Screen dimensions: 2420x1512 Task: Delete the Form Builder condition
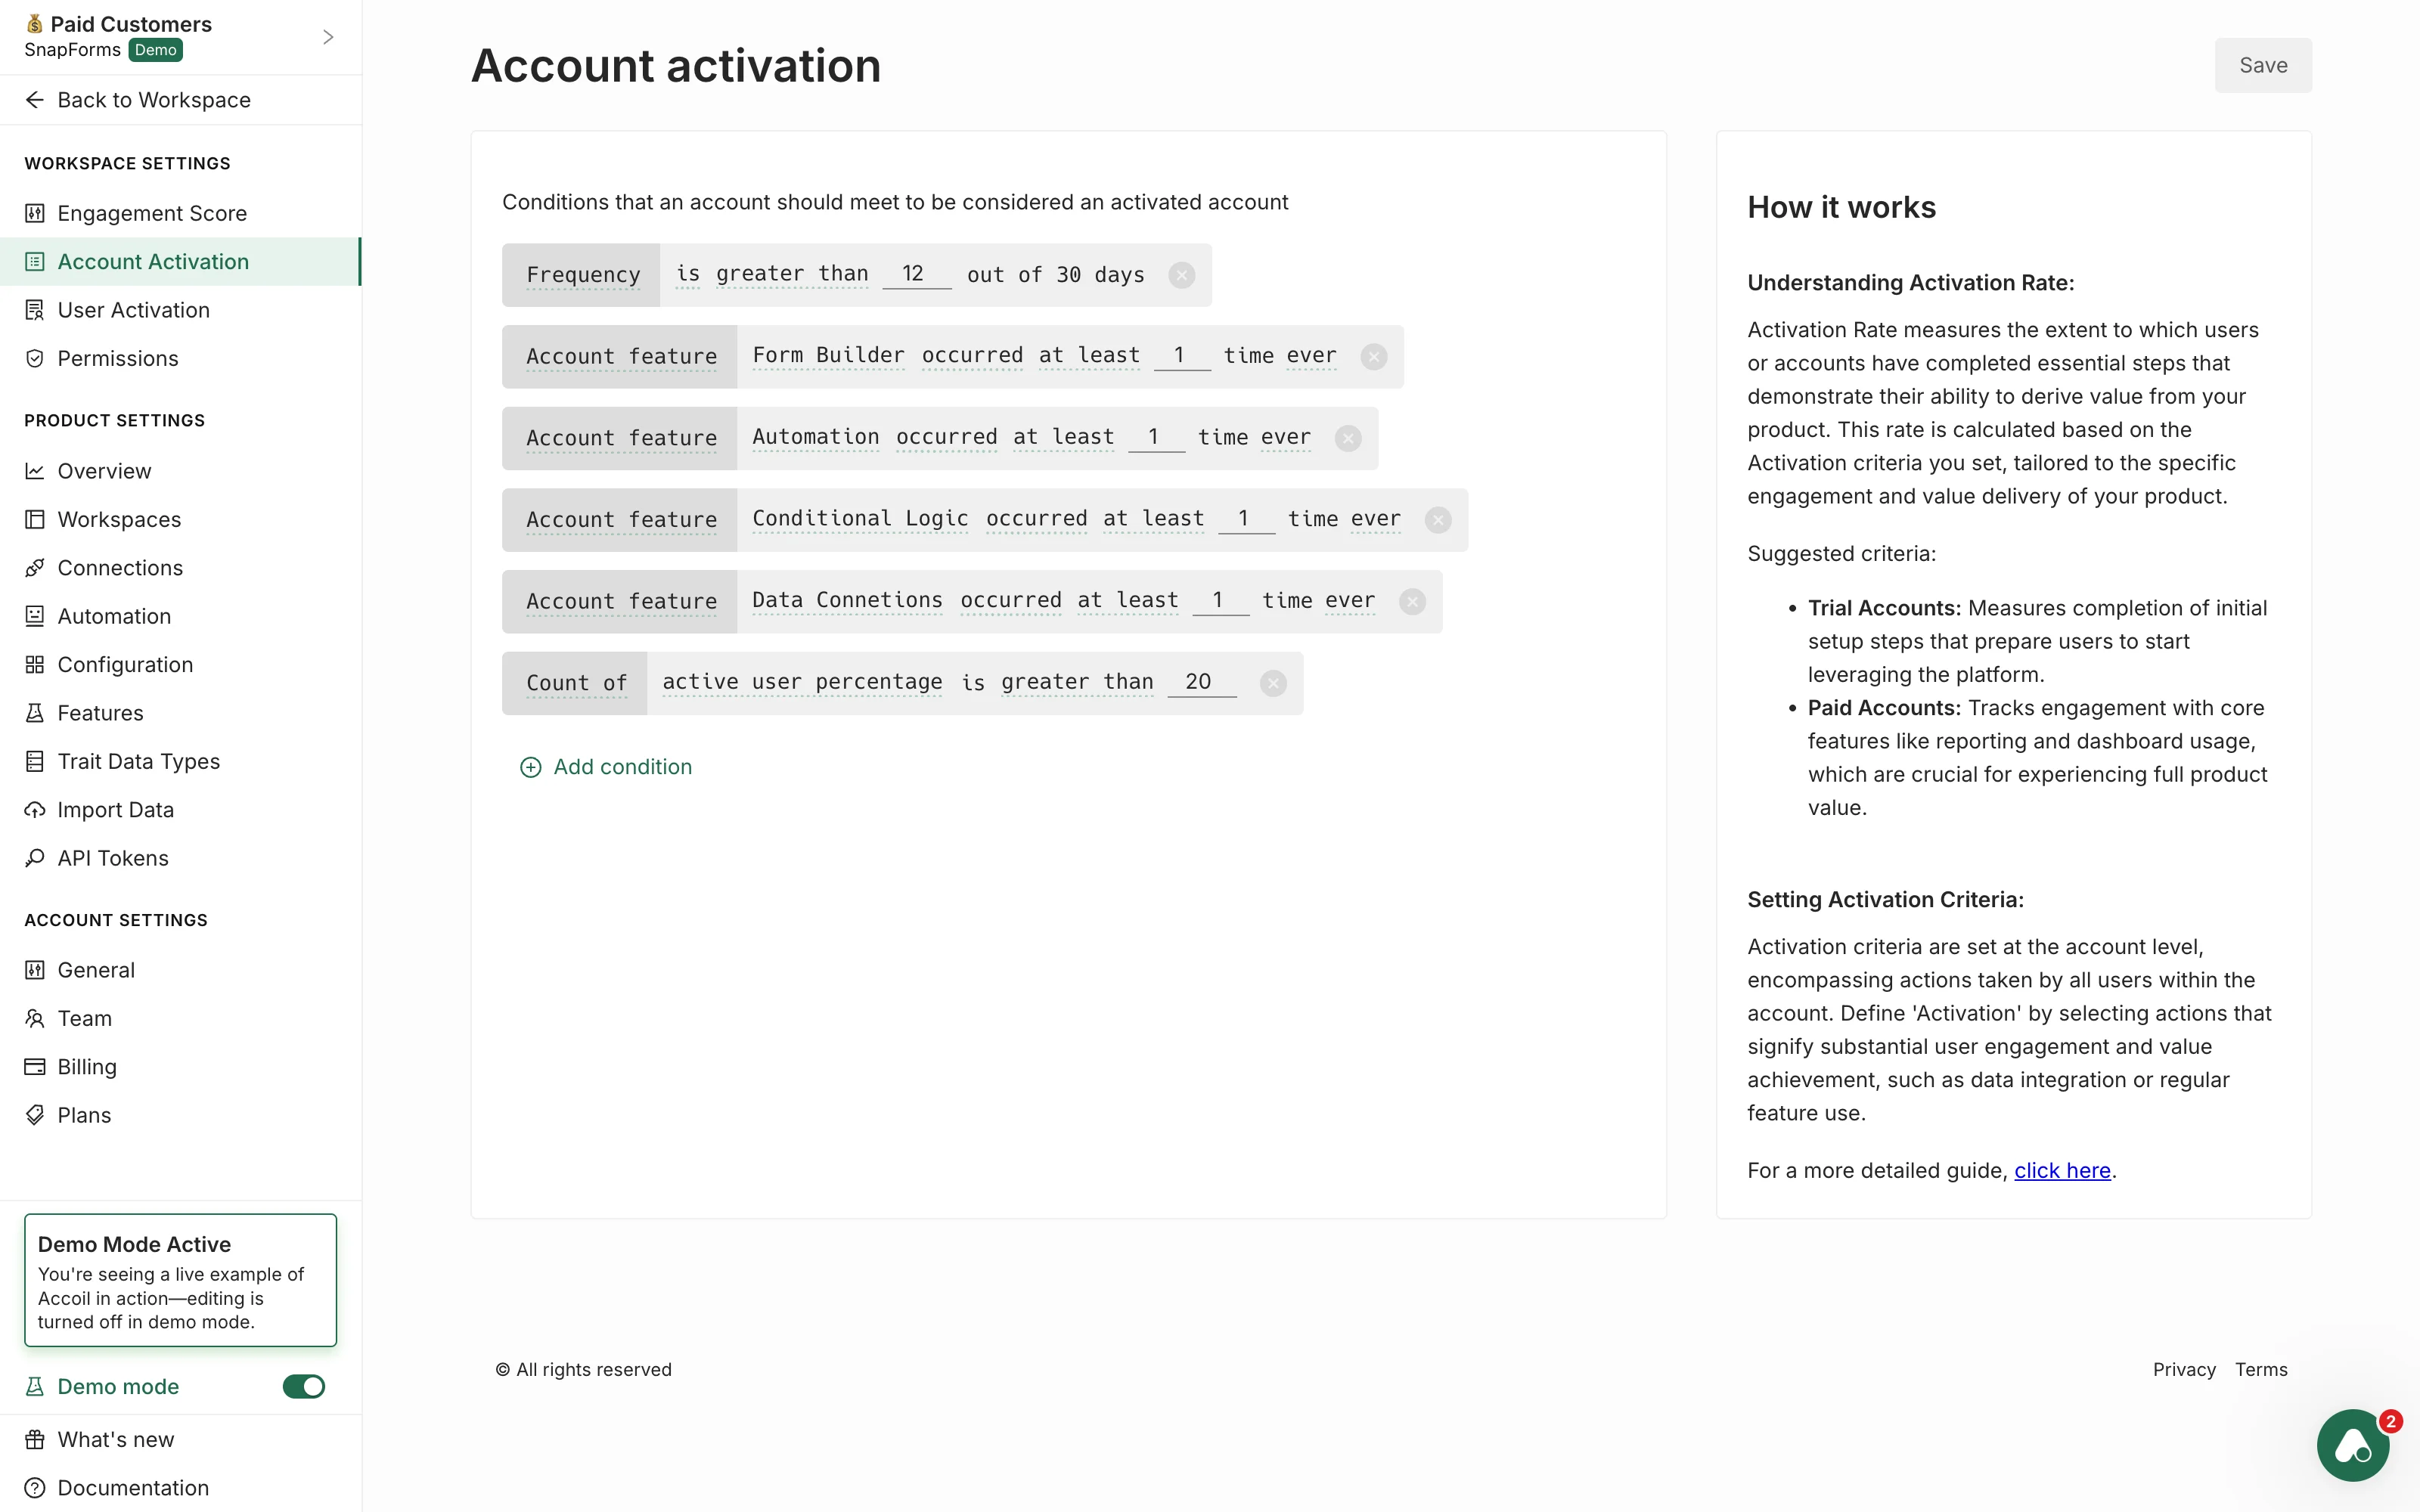pos(1374,356)
